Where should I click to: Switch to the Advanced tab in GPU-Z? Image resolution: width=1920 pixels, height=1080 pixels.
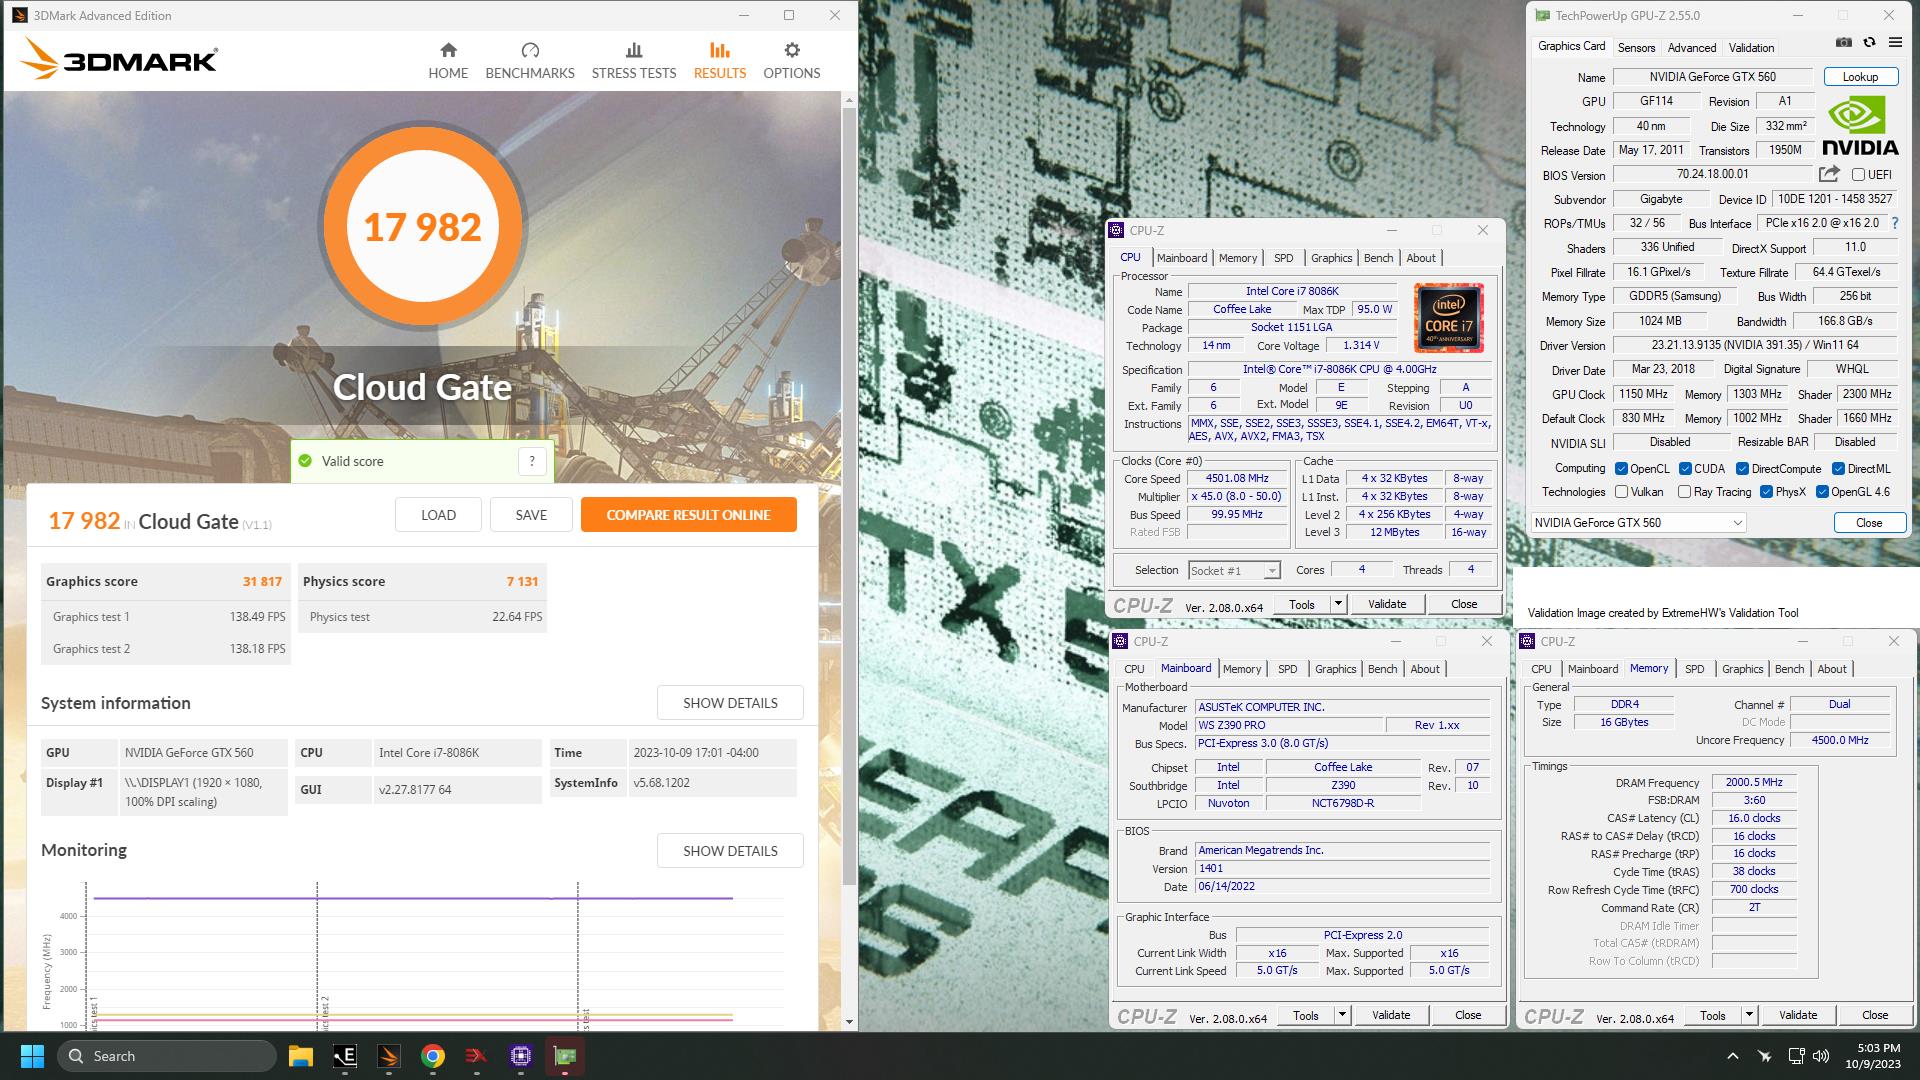[x=1692, y=47]
